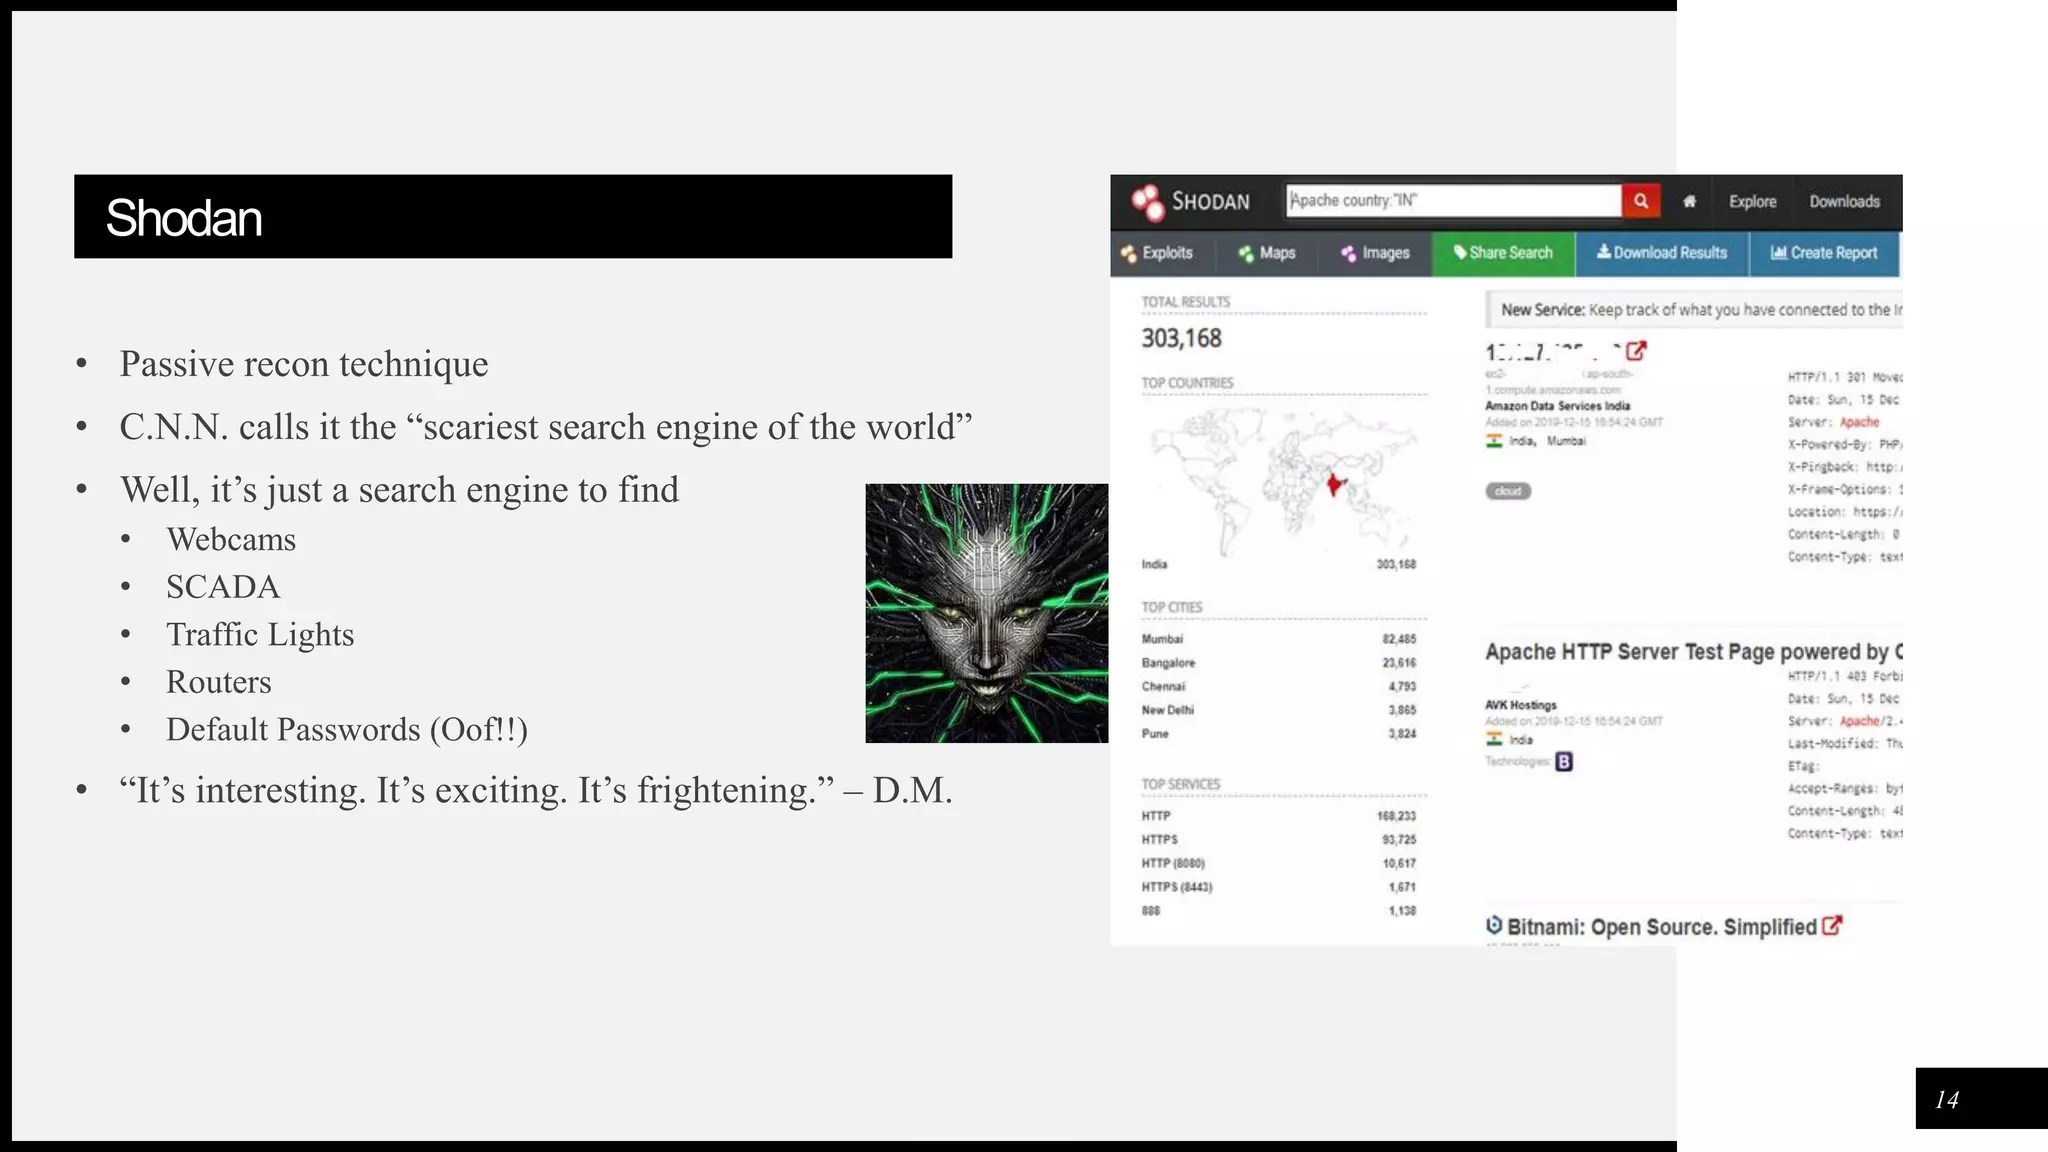Open the Explore menu item

tap(1752, 202)
